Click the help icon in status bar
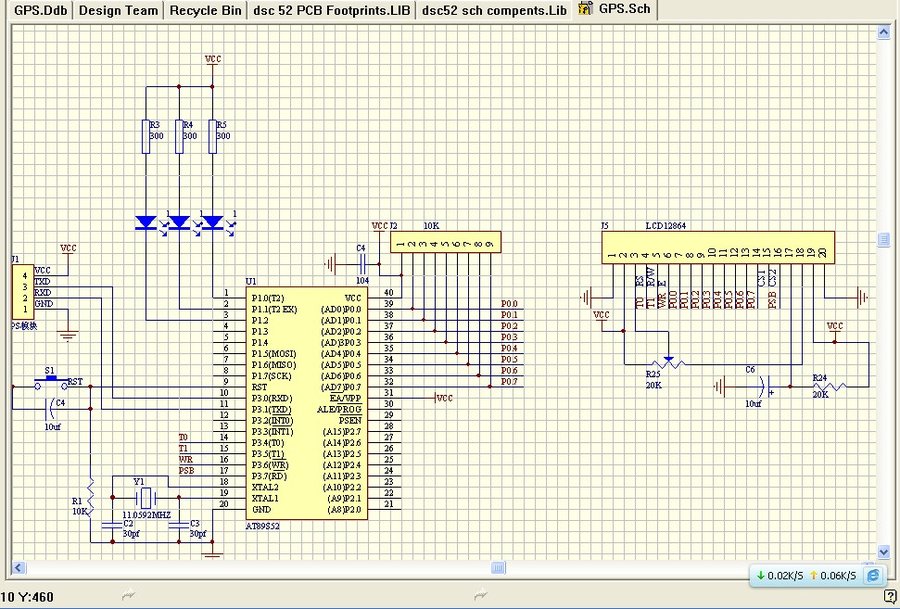This screenshot has height=609, width=900. [x=889, y=596]
